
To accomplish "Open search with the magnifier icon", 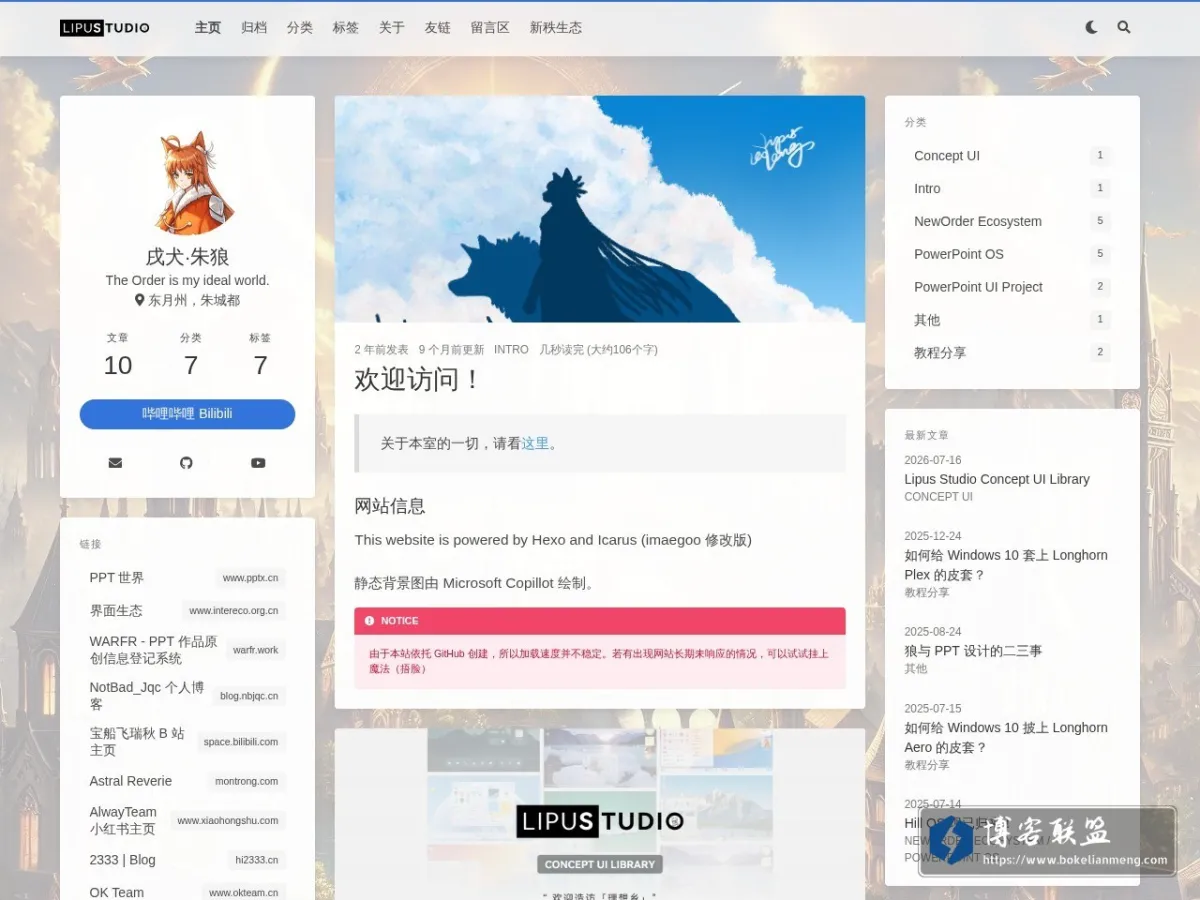I will [x=1124, y=27].
